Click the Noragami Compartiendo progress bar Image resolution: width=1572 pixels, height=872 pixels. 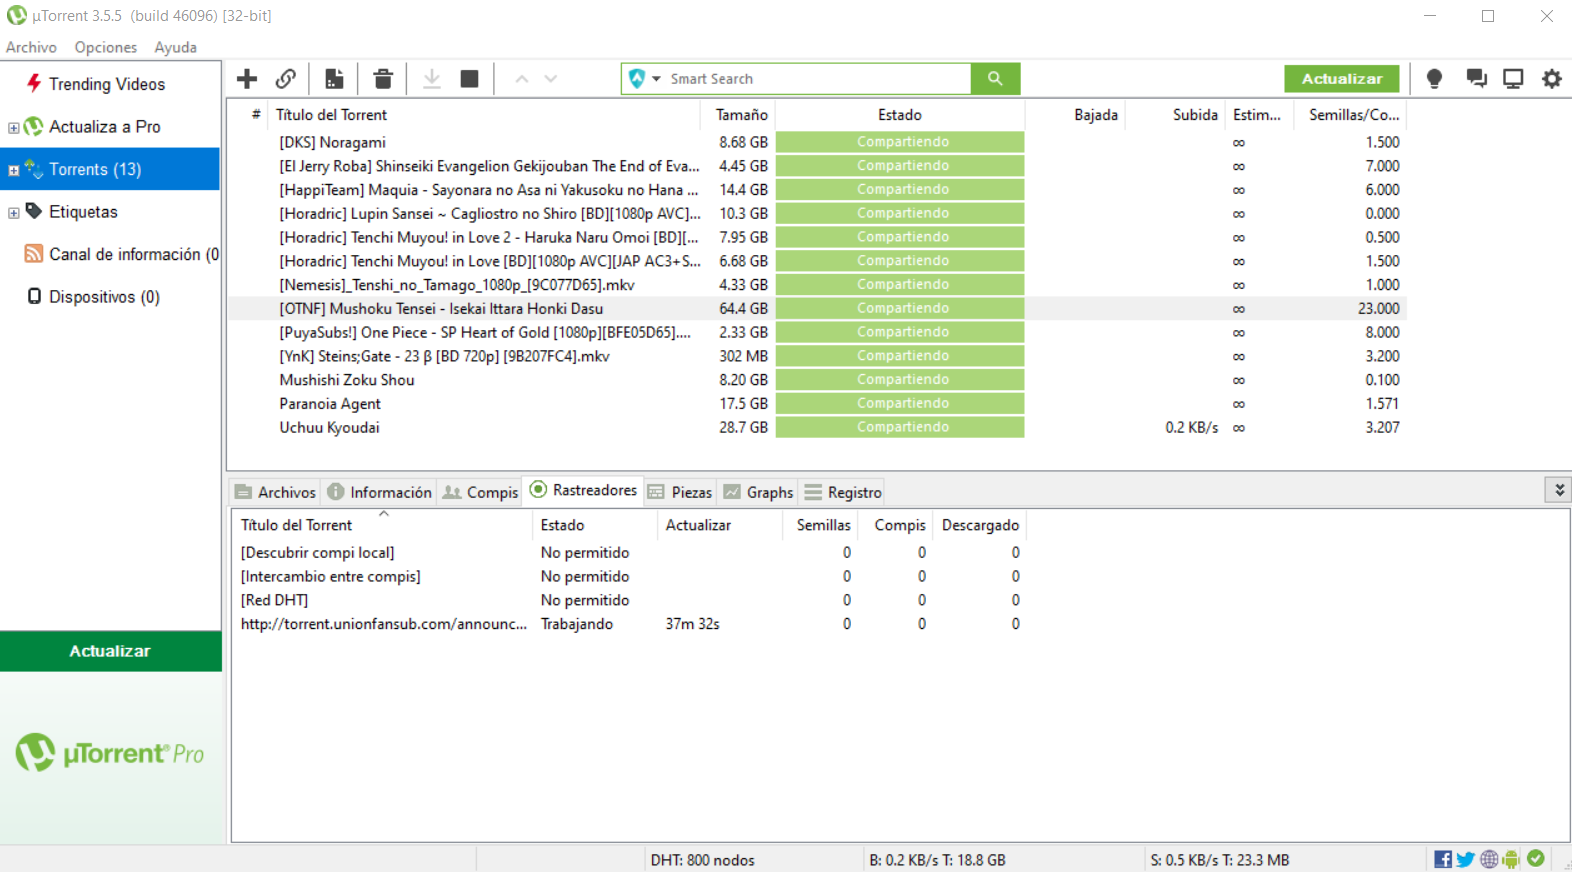[x=900, y=142]
